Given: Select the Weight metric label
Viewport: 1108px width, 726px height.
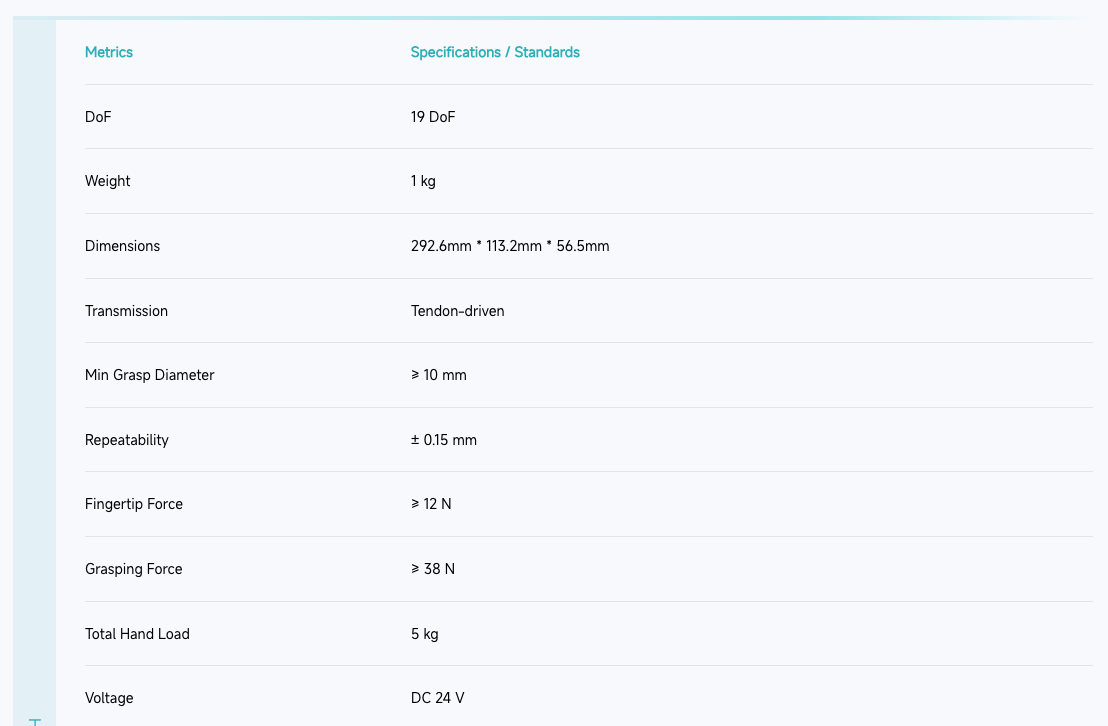Looking at the screenshot, I should [x=108, y=181].
